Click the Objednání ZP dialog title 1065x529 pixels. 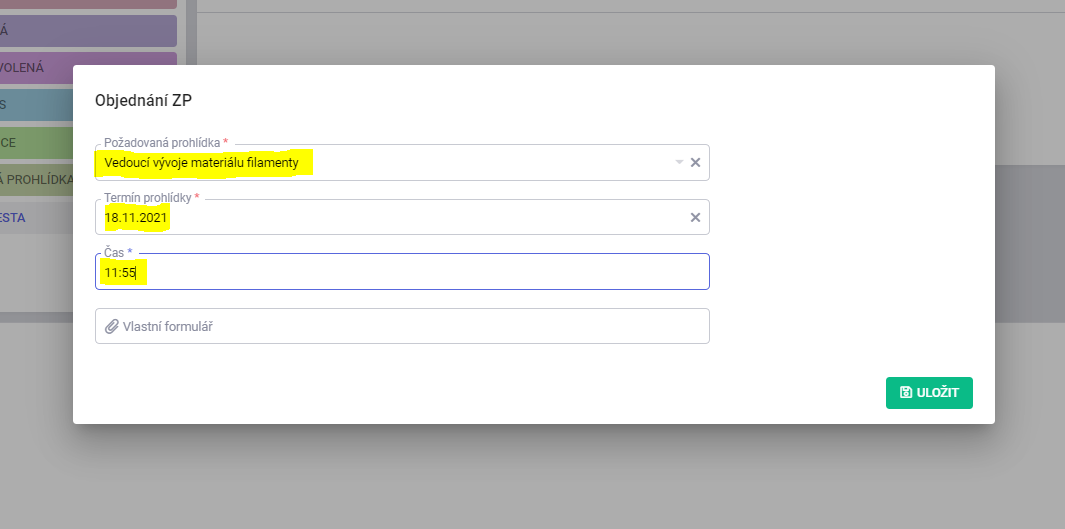tap(143, 101)
